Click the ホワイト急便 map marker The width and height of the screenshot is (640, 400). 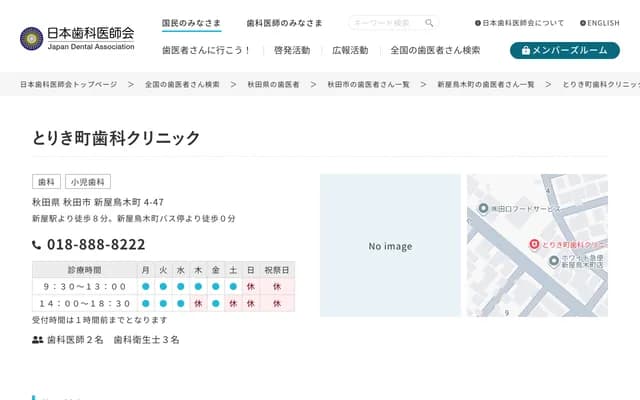pos(553,261)
